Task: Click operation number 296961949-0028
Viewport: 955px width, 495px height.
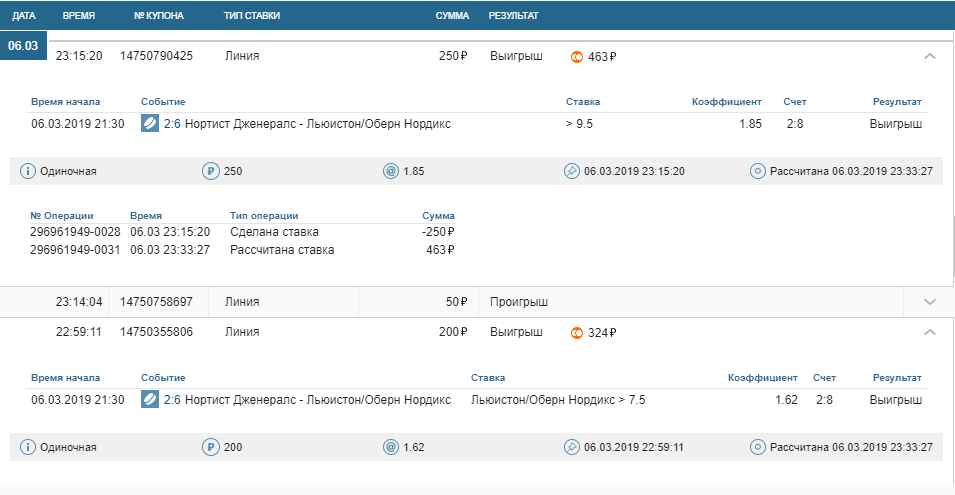Action: click(75, 232)
